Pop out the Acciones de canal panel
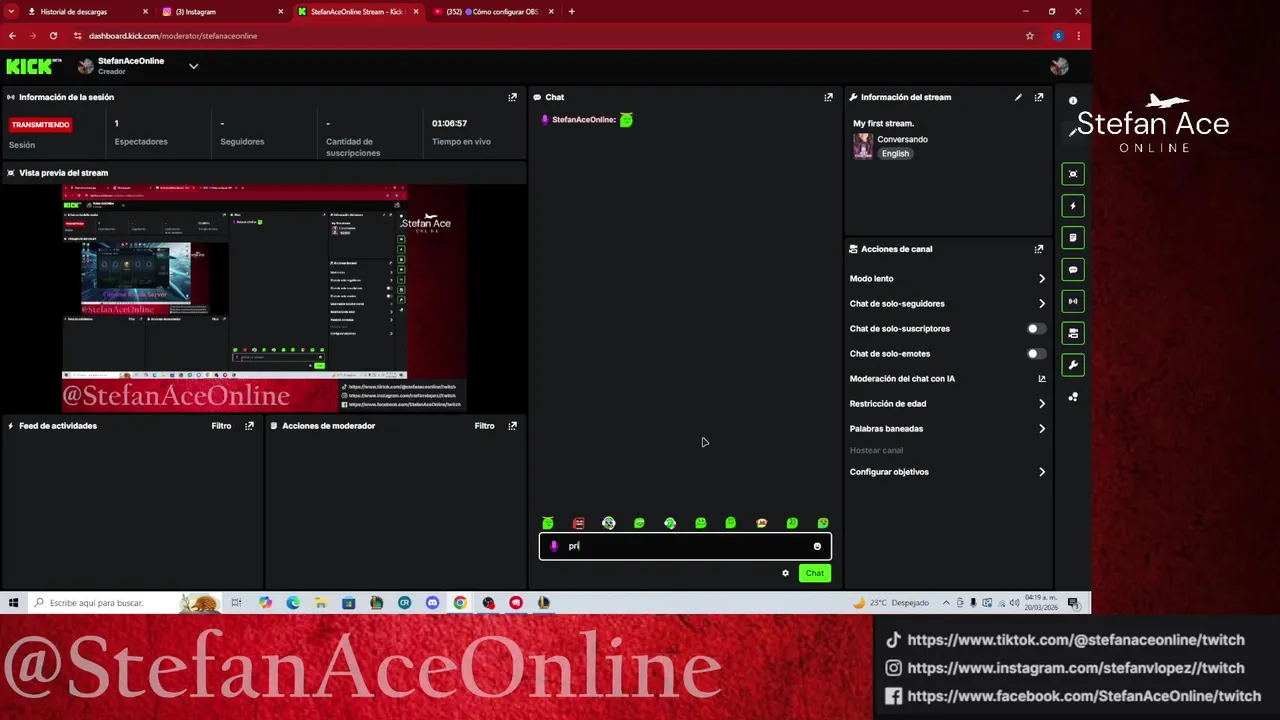This screenshot has width=1280, height=720. 1039,249
